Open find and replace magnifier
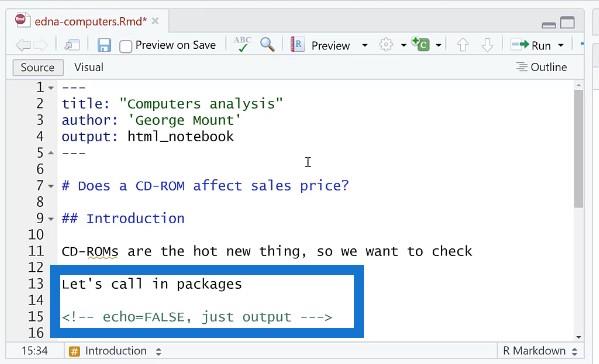599x364 pixels. [x=267, y=45]
